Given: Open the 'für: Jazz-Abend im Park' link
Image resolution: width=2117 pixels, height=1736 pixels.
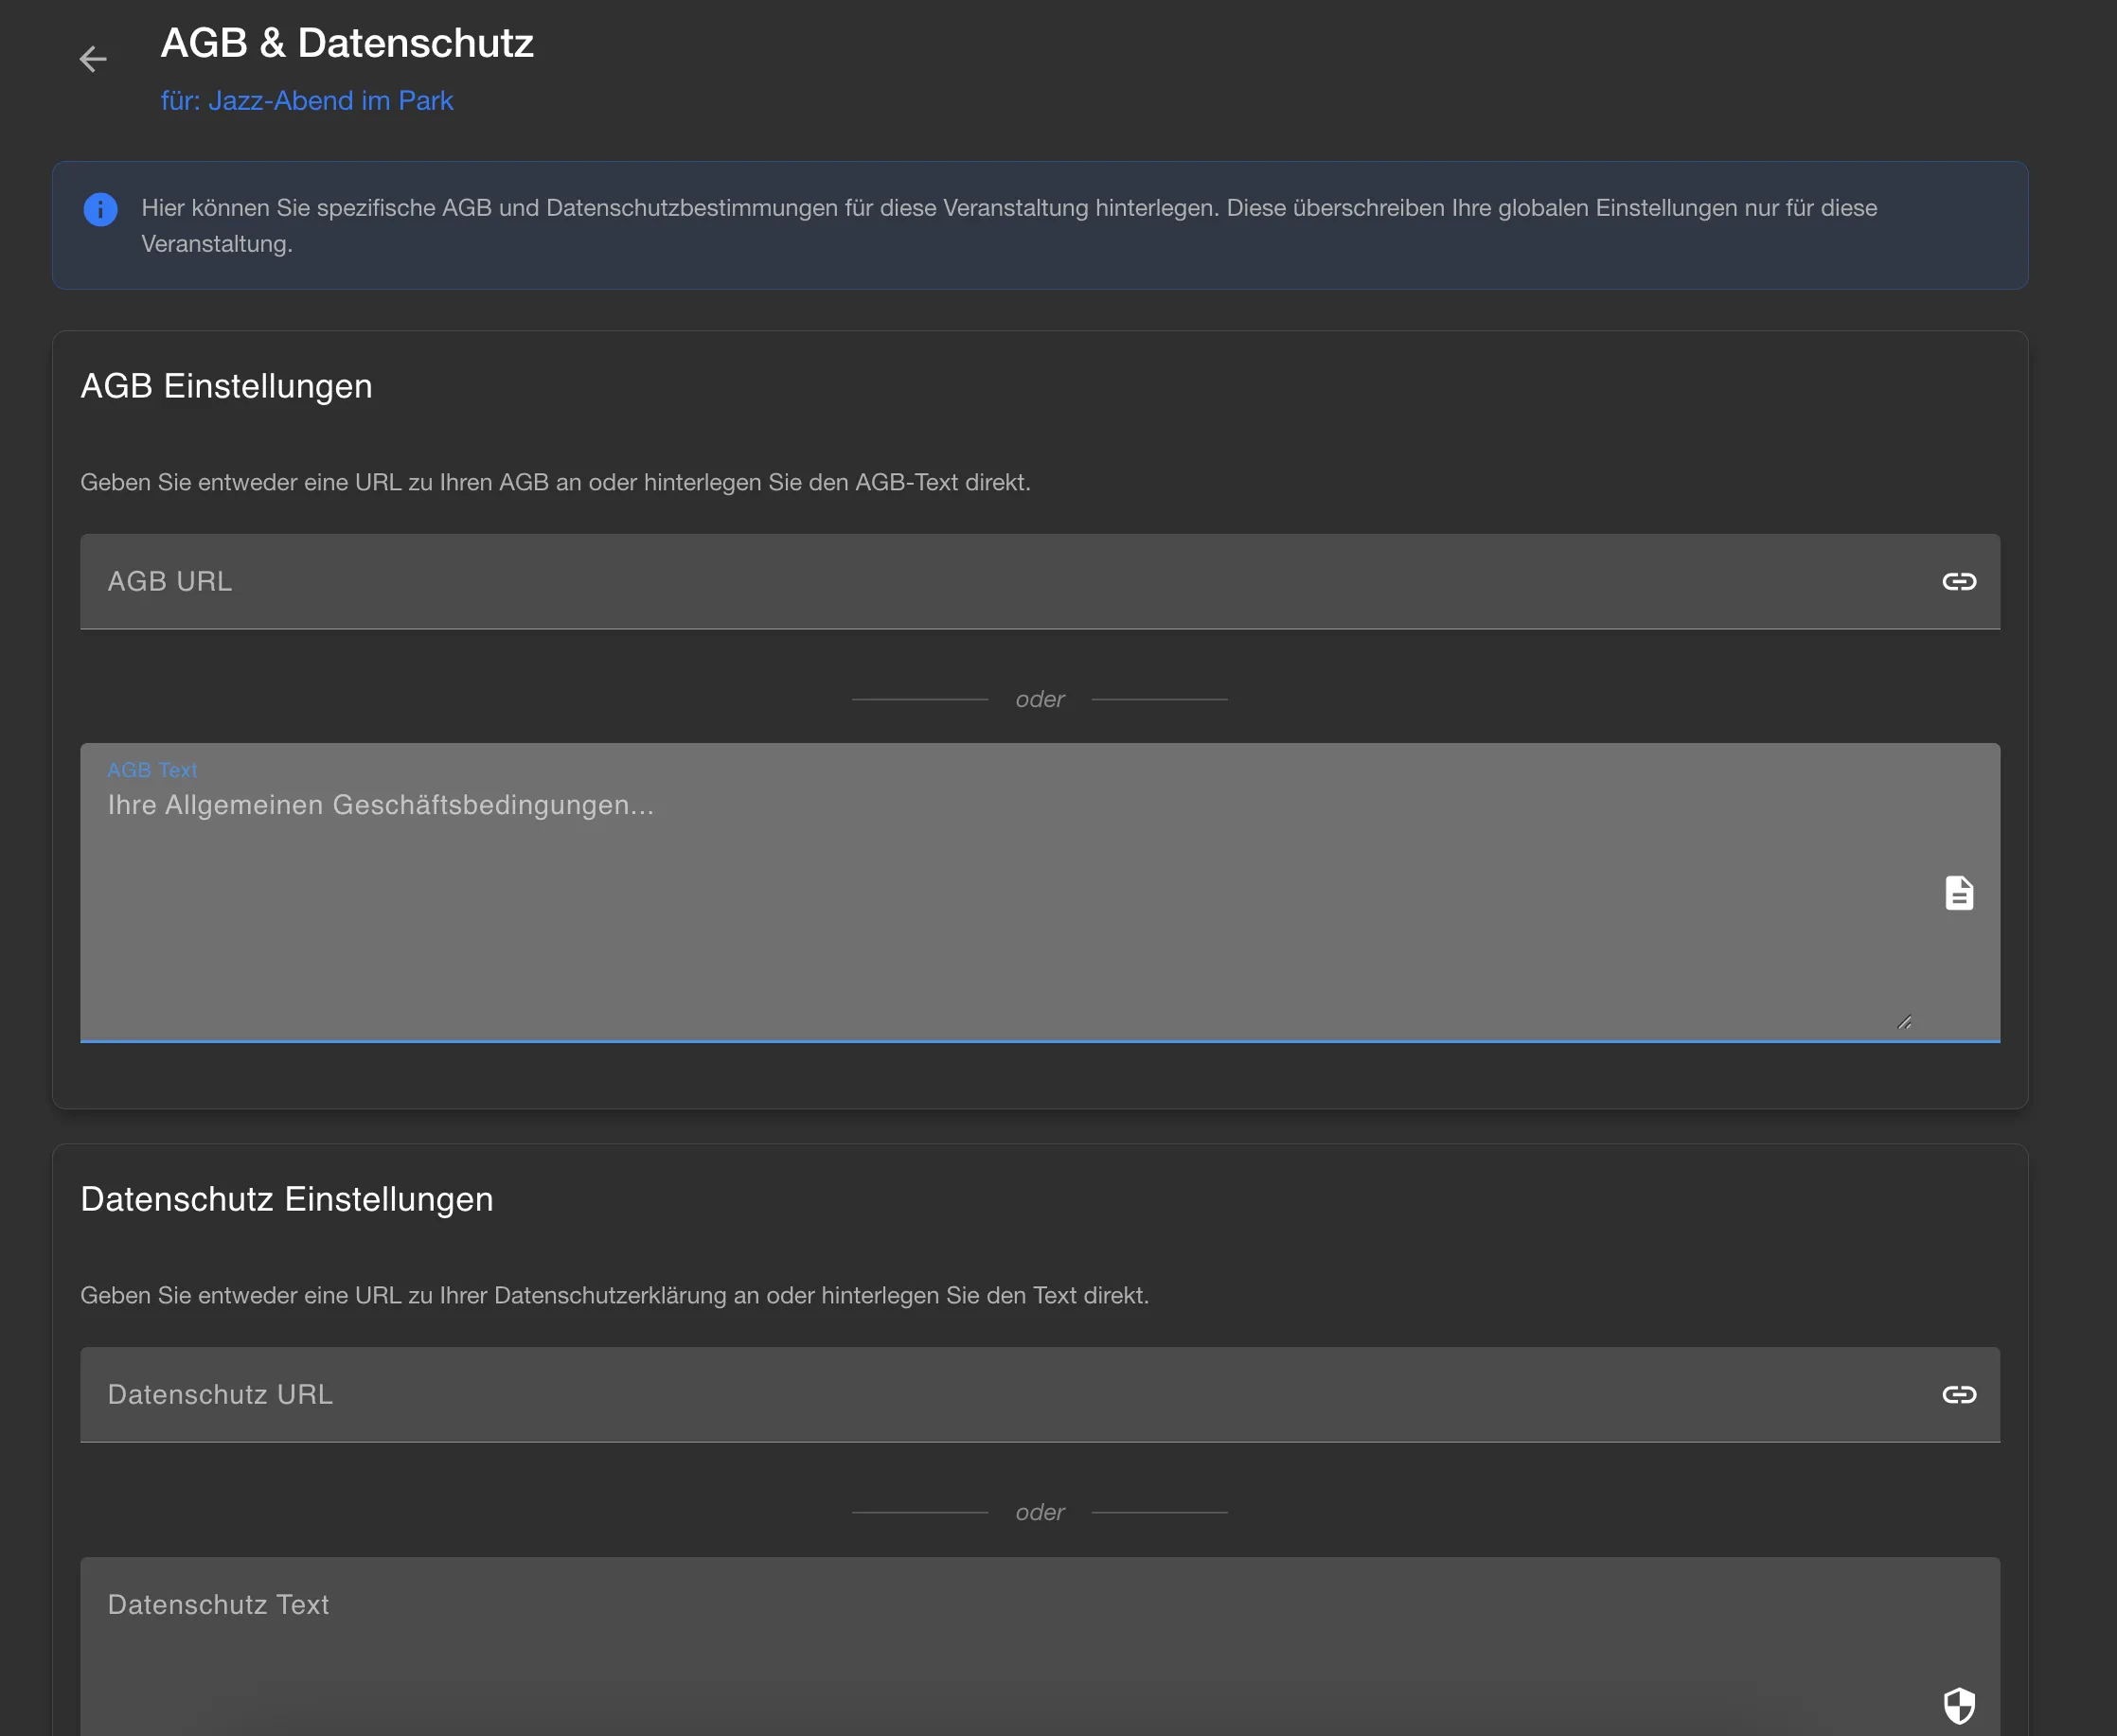Looking at the screenshot, I should pyautogui.click(x=307, y=101).
